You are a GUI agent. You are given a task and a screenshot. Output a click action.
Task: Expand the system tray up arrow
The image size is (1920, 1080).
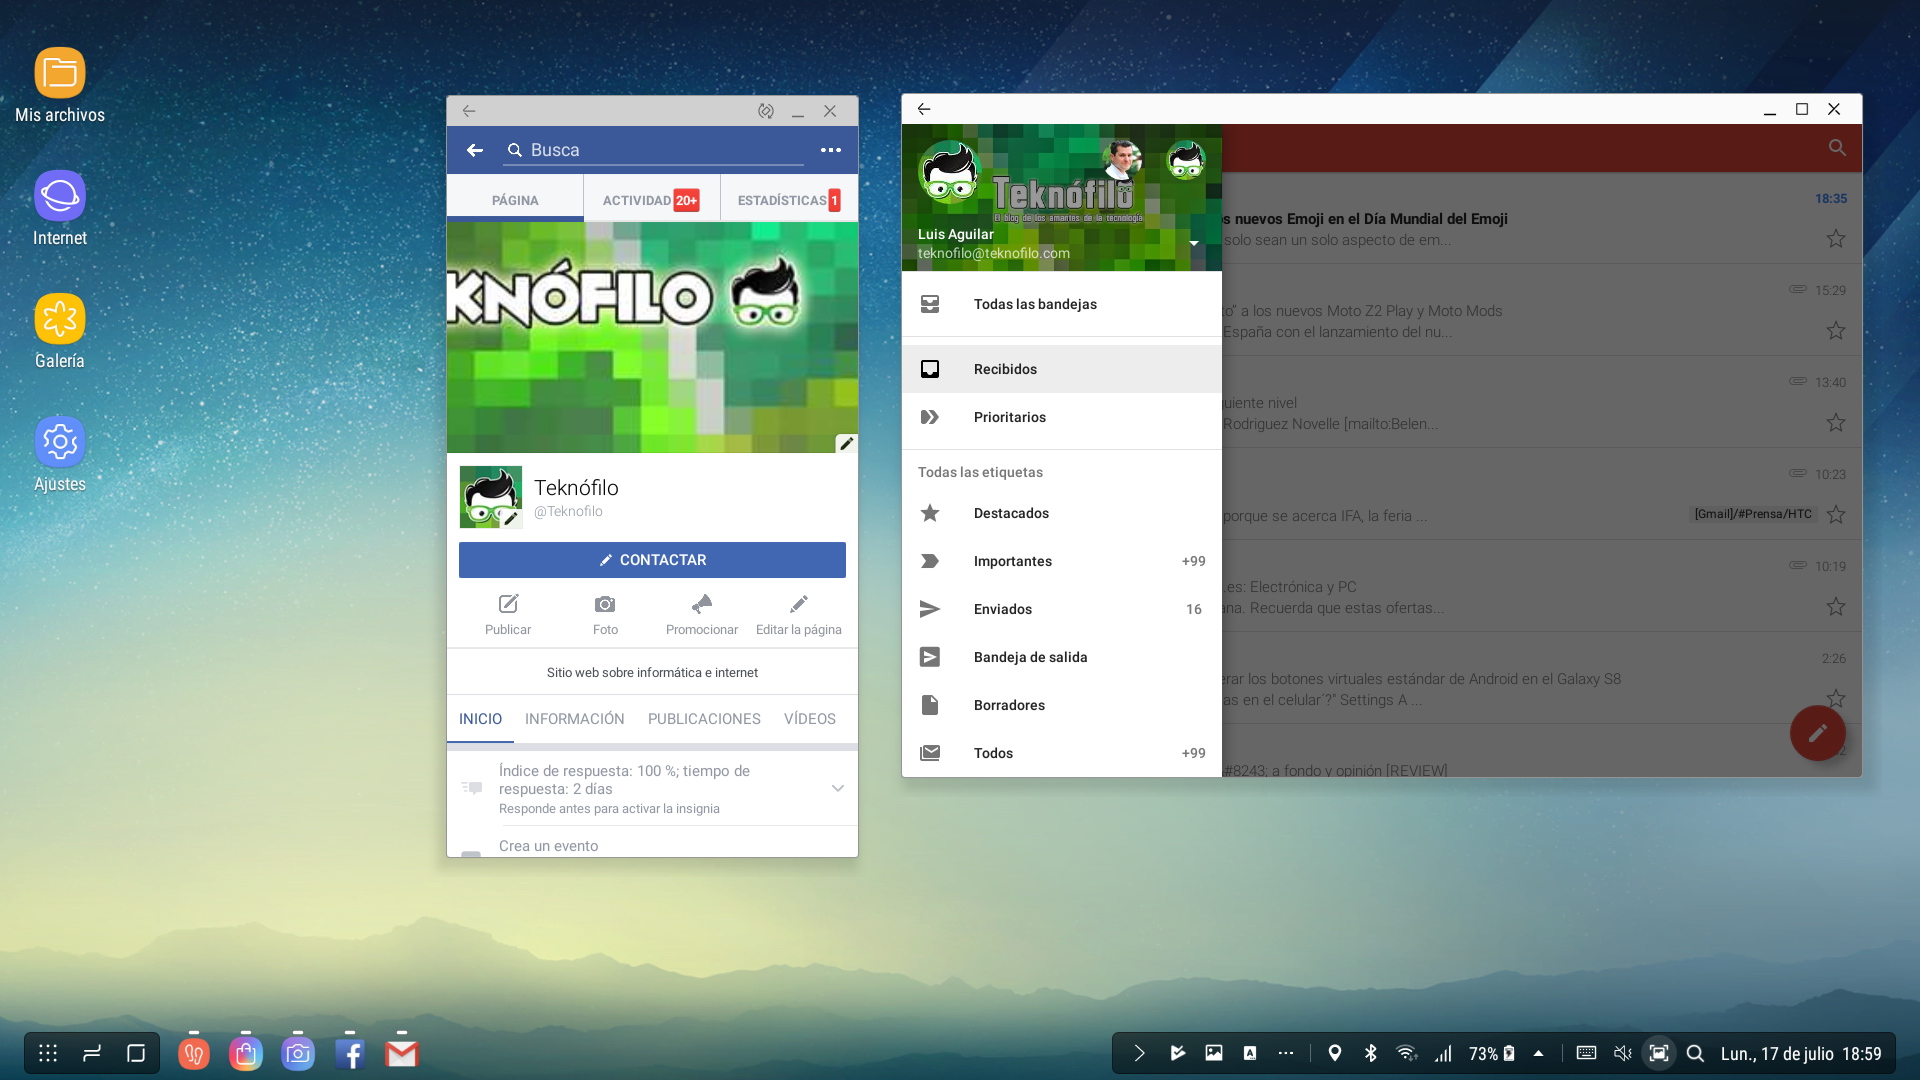pyautogui.click(x=1538, y=1053)
